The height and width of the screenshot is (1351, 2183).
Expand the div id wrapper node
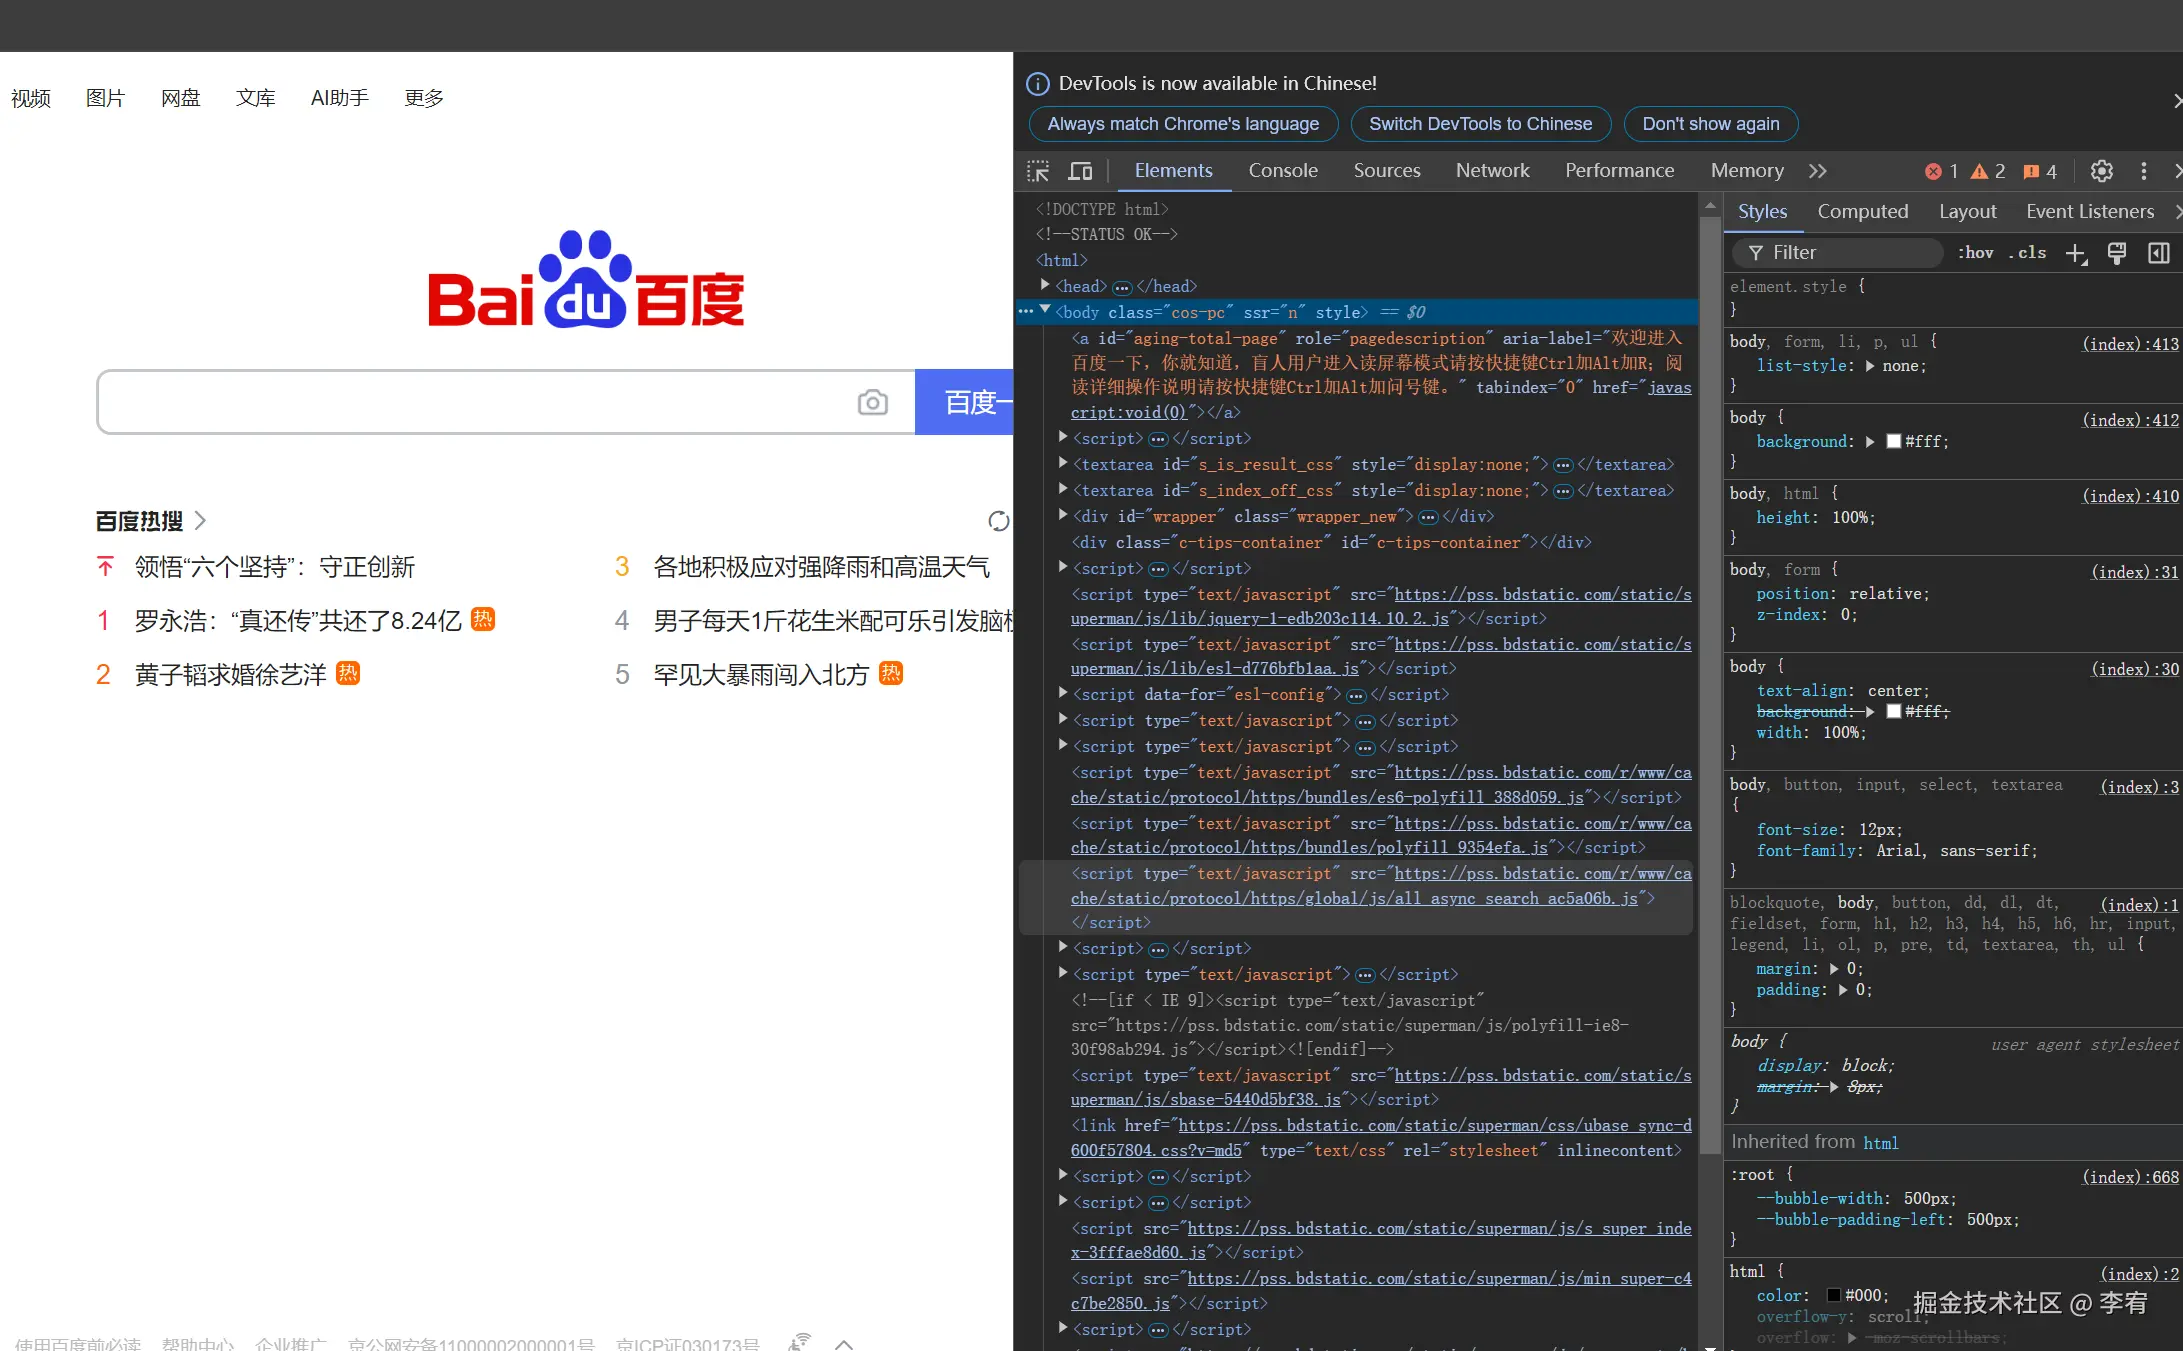click(1063, 516)
